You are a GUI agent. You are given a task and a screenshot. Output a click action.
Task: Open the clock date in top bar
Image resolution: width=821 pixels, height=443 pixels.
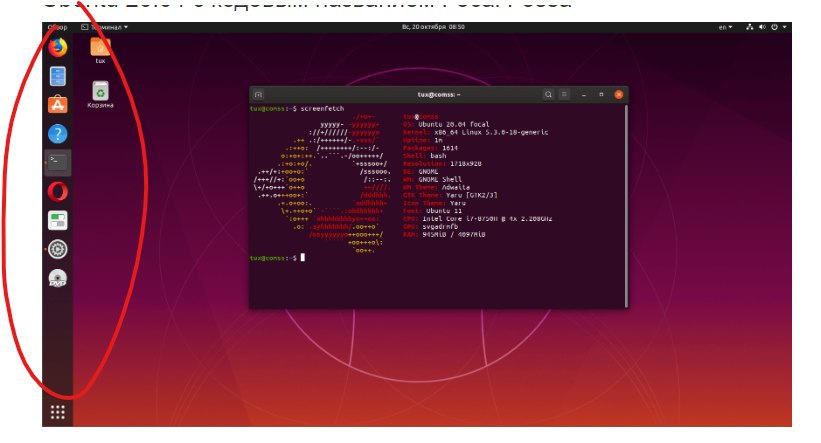click(433, 27)
